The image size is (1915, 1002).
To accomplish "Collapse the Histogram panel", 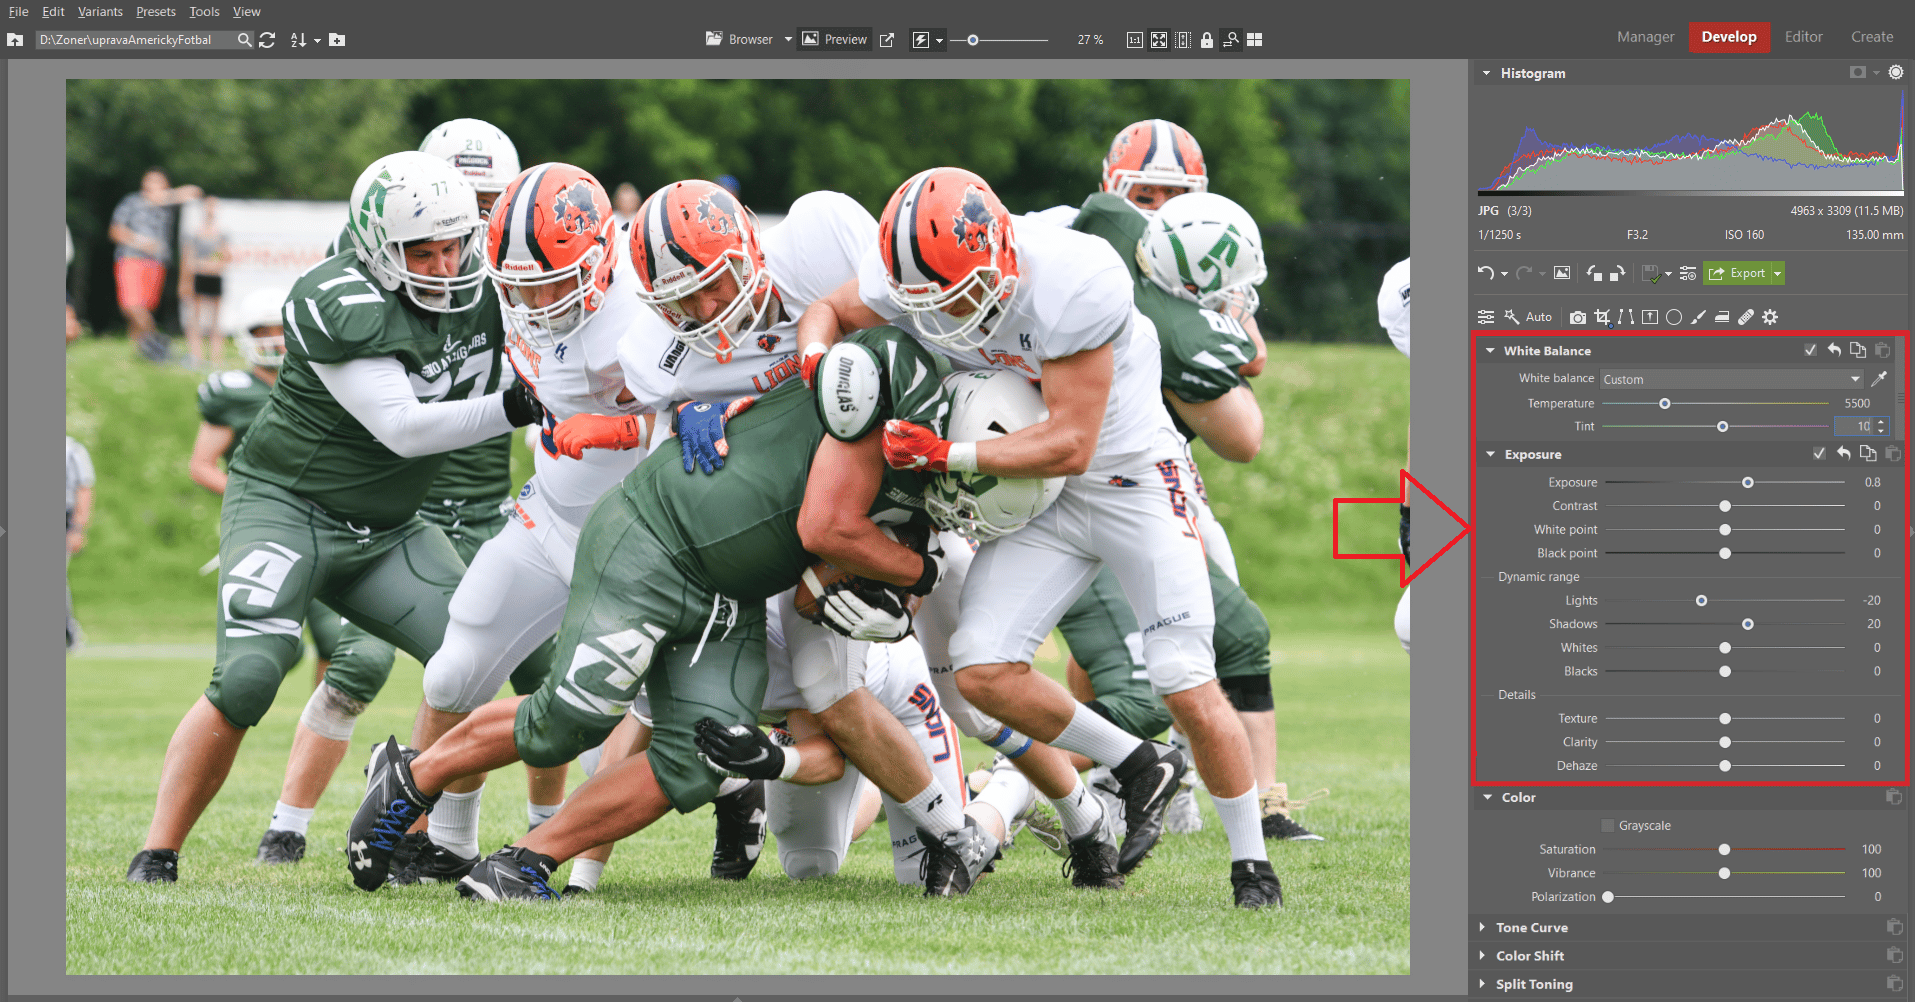I will [1487, 73].
